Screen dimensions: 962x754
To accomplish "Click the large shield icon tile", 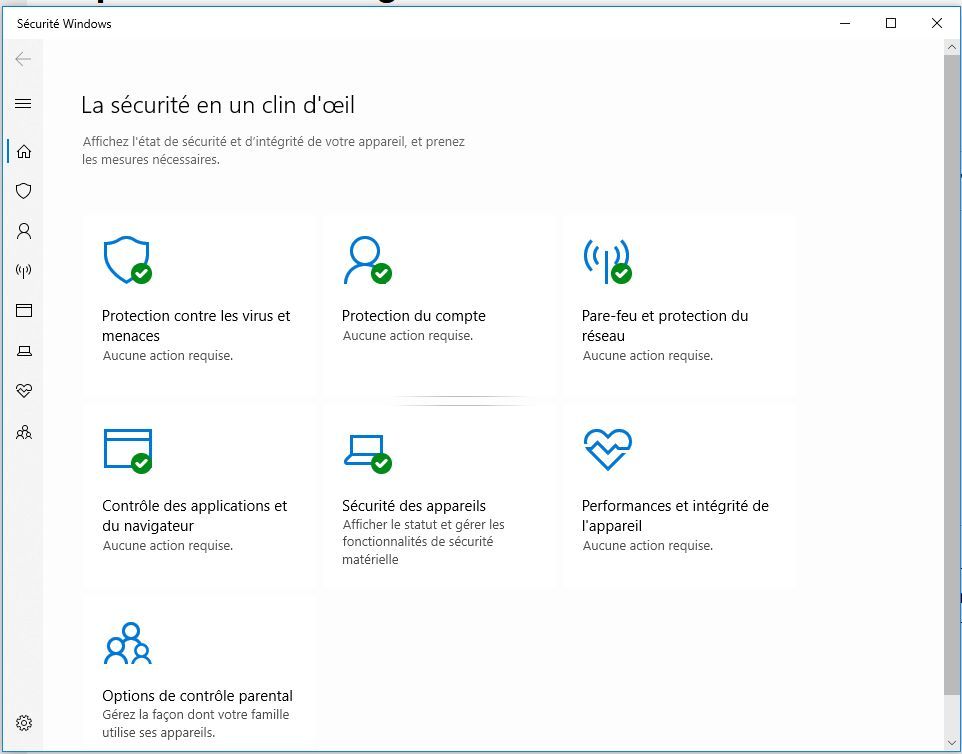I will [x=127, y=260].
